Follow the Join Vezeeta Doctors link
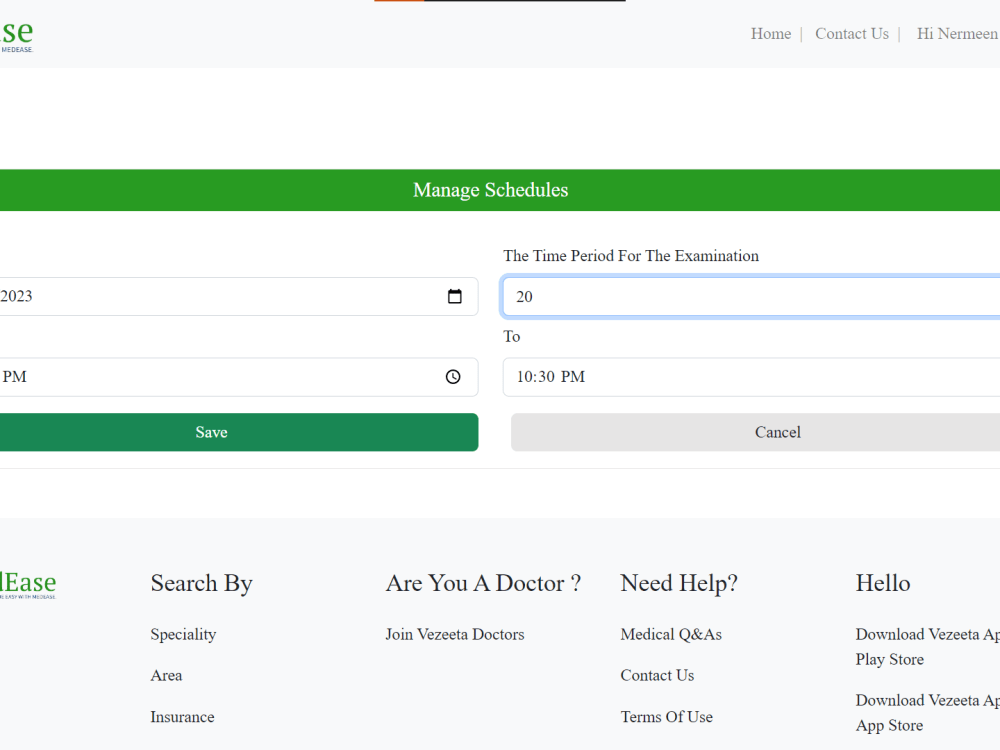The image size is (1000, 750). click(x=455, y=635)
